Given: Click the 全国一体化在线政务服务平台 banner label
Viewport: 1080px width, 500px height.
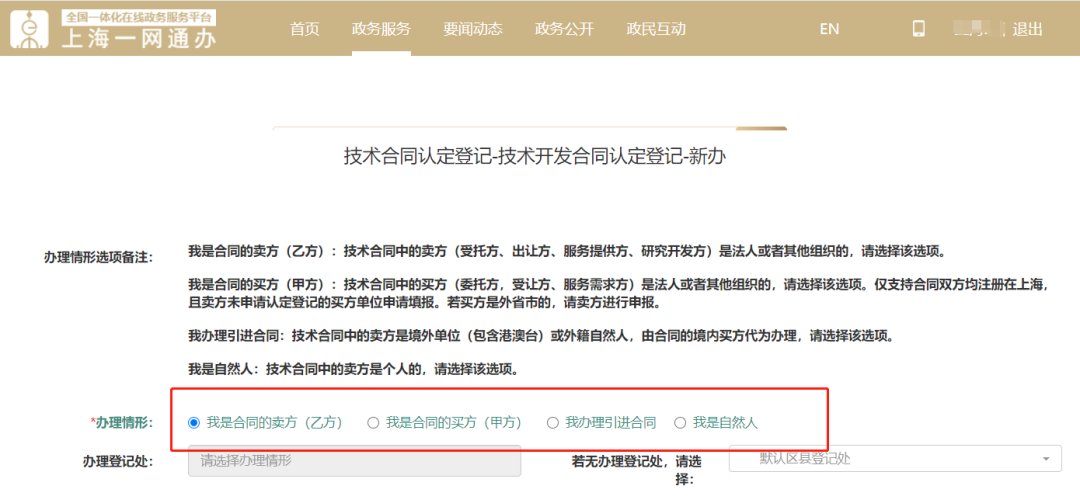Looking at the screenshot, I should click(138, 17).
